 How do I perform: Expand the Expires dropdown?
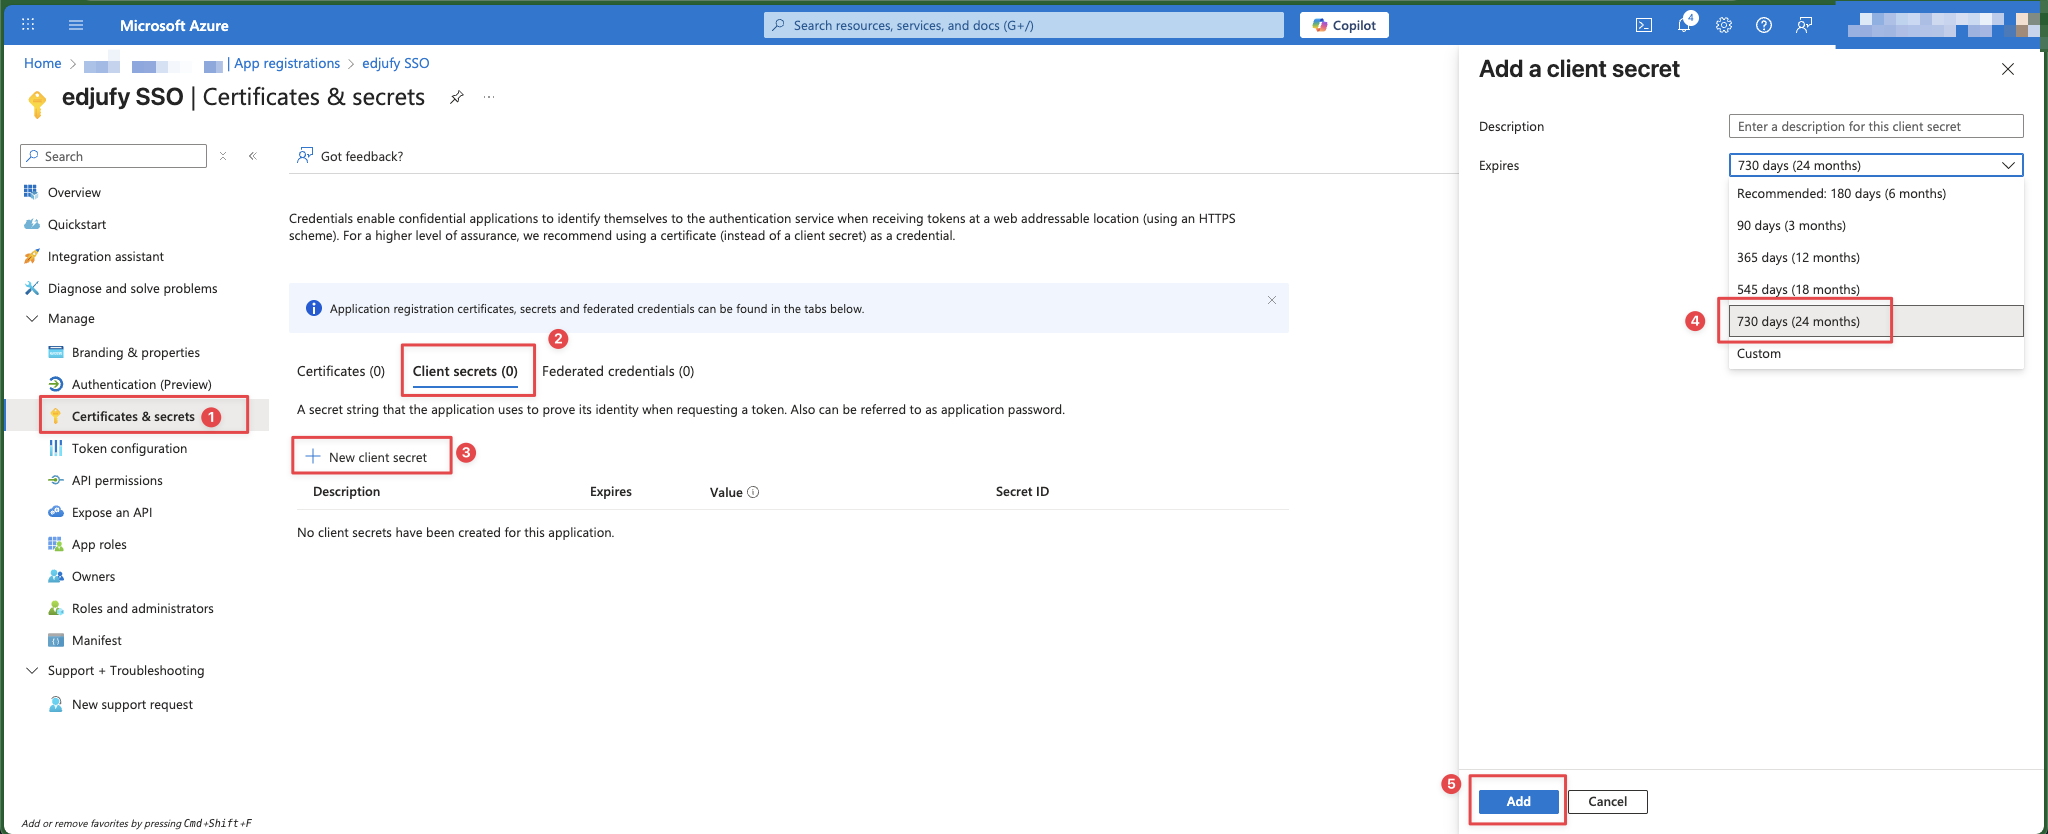coord(1875,165)
